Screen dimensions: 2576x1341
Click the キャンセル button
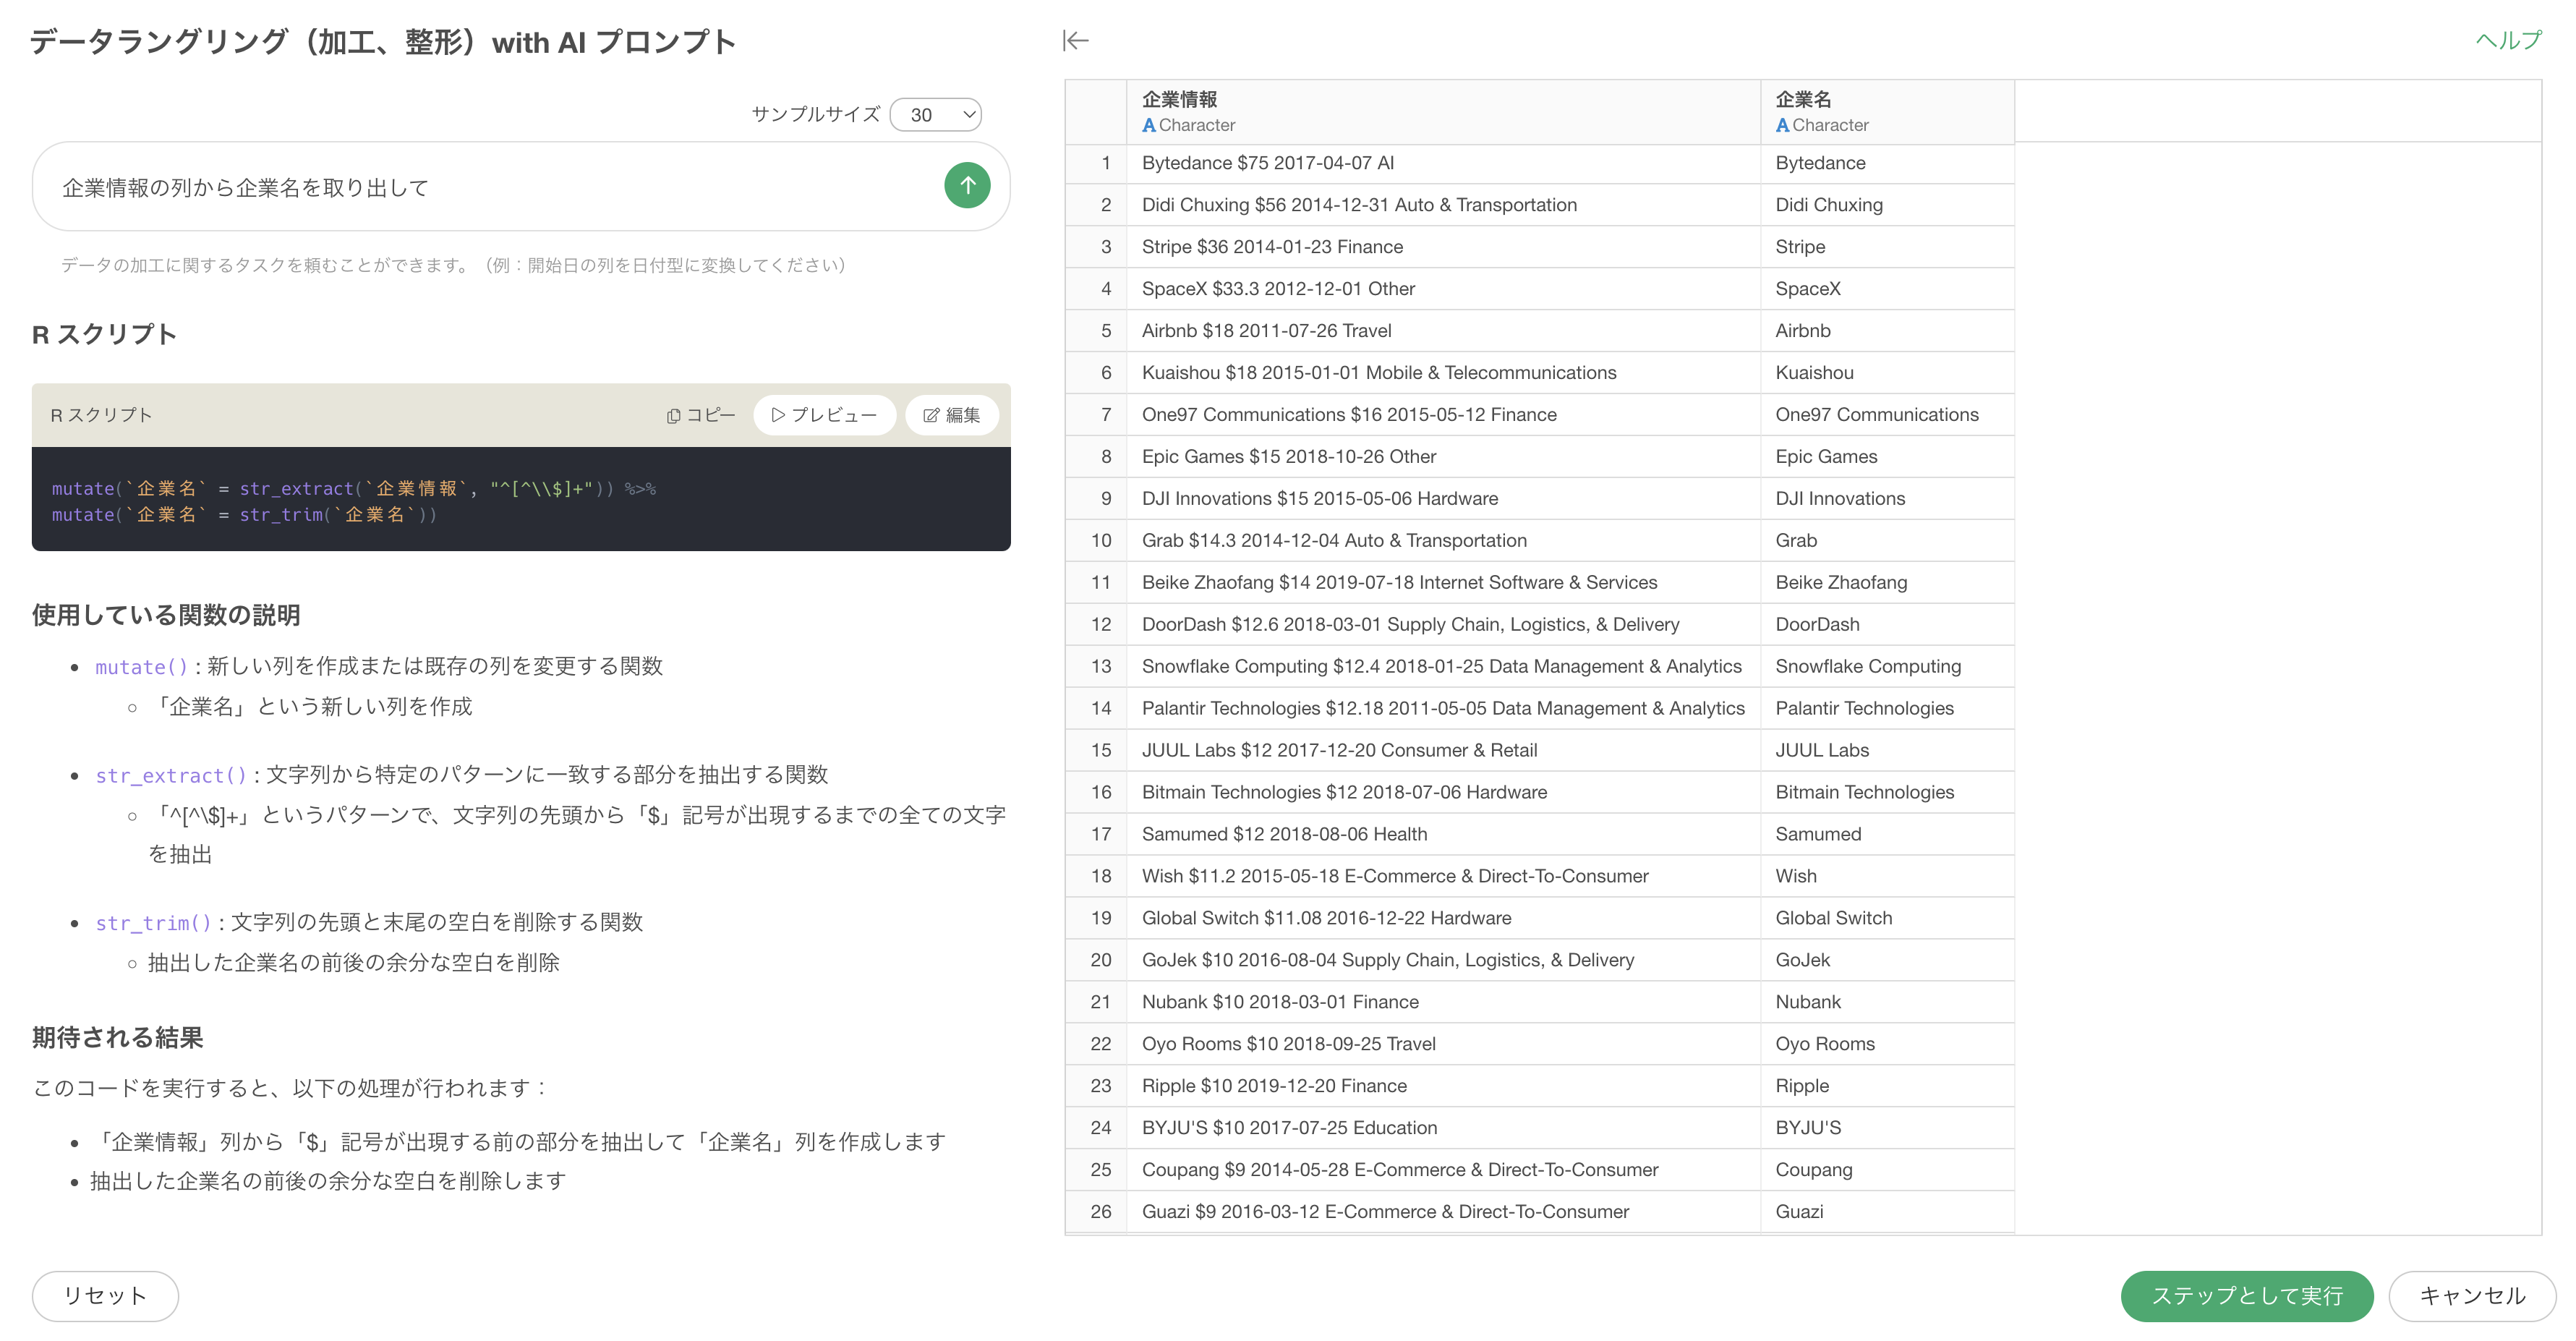(x=2471, y=1296)
